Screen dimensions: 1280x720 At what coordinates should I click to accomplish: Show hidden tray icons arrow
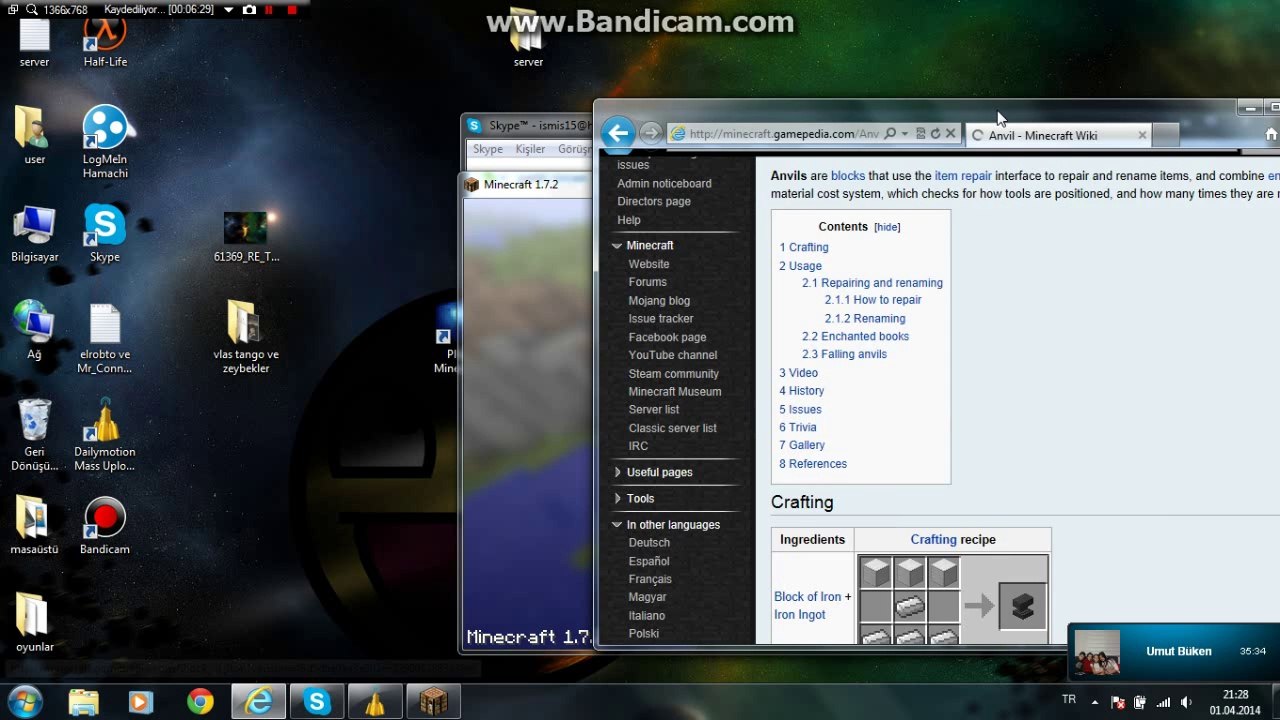pyautogui.click(x=1094, y=702)
